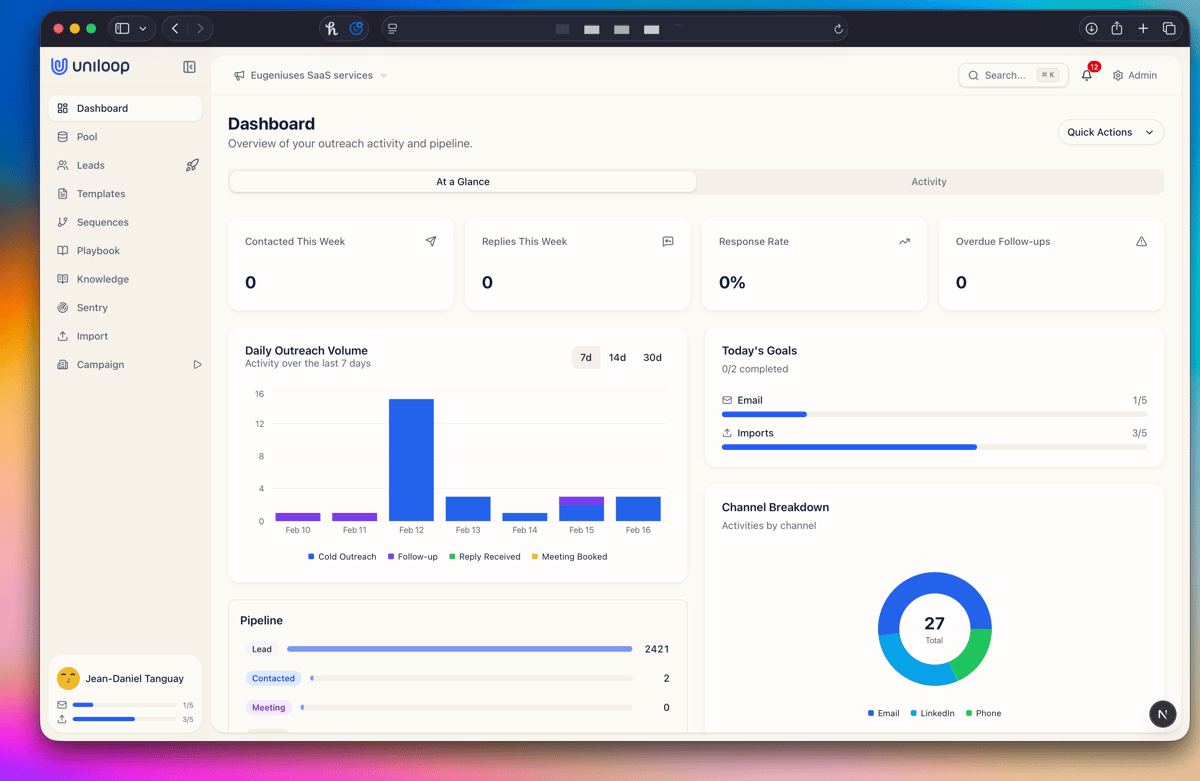Reload the page

click(838, 29)
